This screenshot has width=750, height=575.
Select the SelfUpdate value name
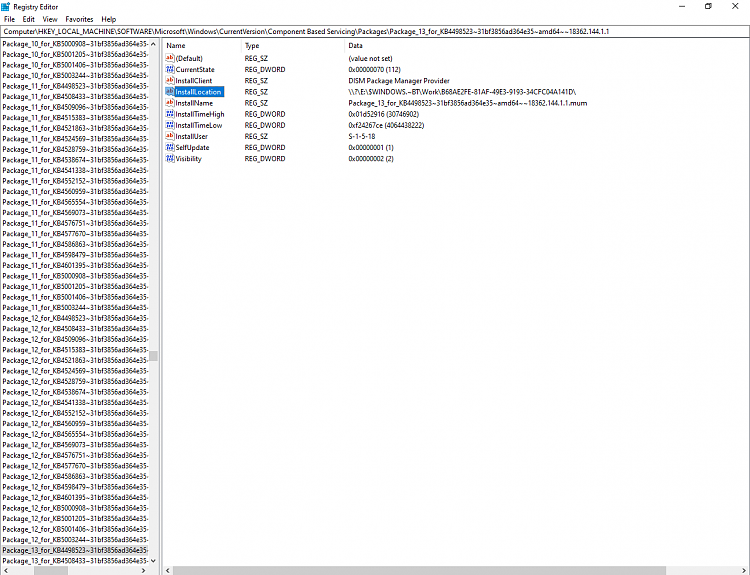coord(192,147)
